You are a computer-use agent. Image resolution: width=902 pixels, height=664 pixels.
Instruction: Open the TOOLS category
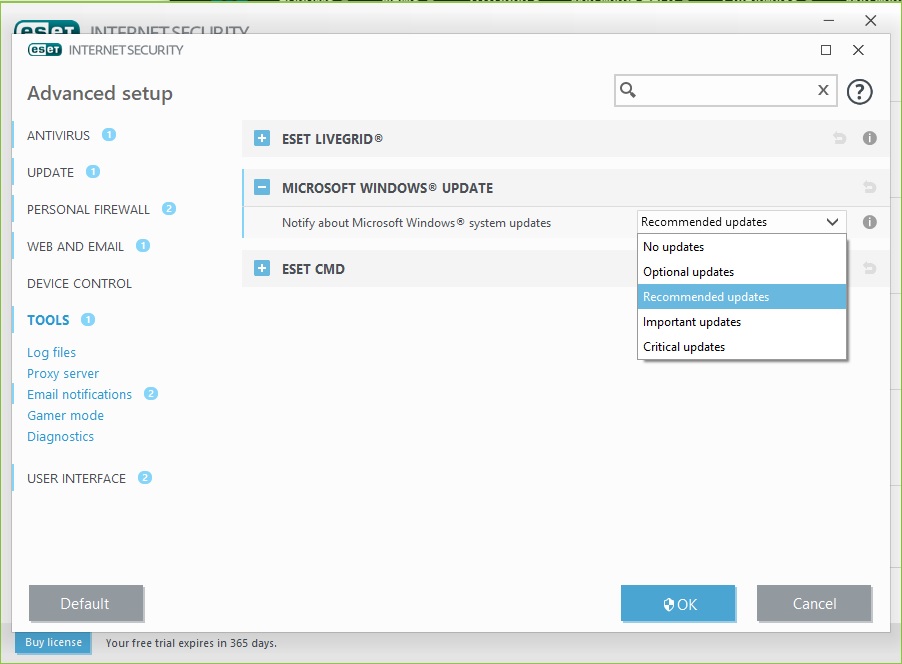(48, 320)
